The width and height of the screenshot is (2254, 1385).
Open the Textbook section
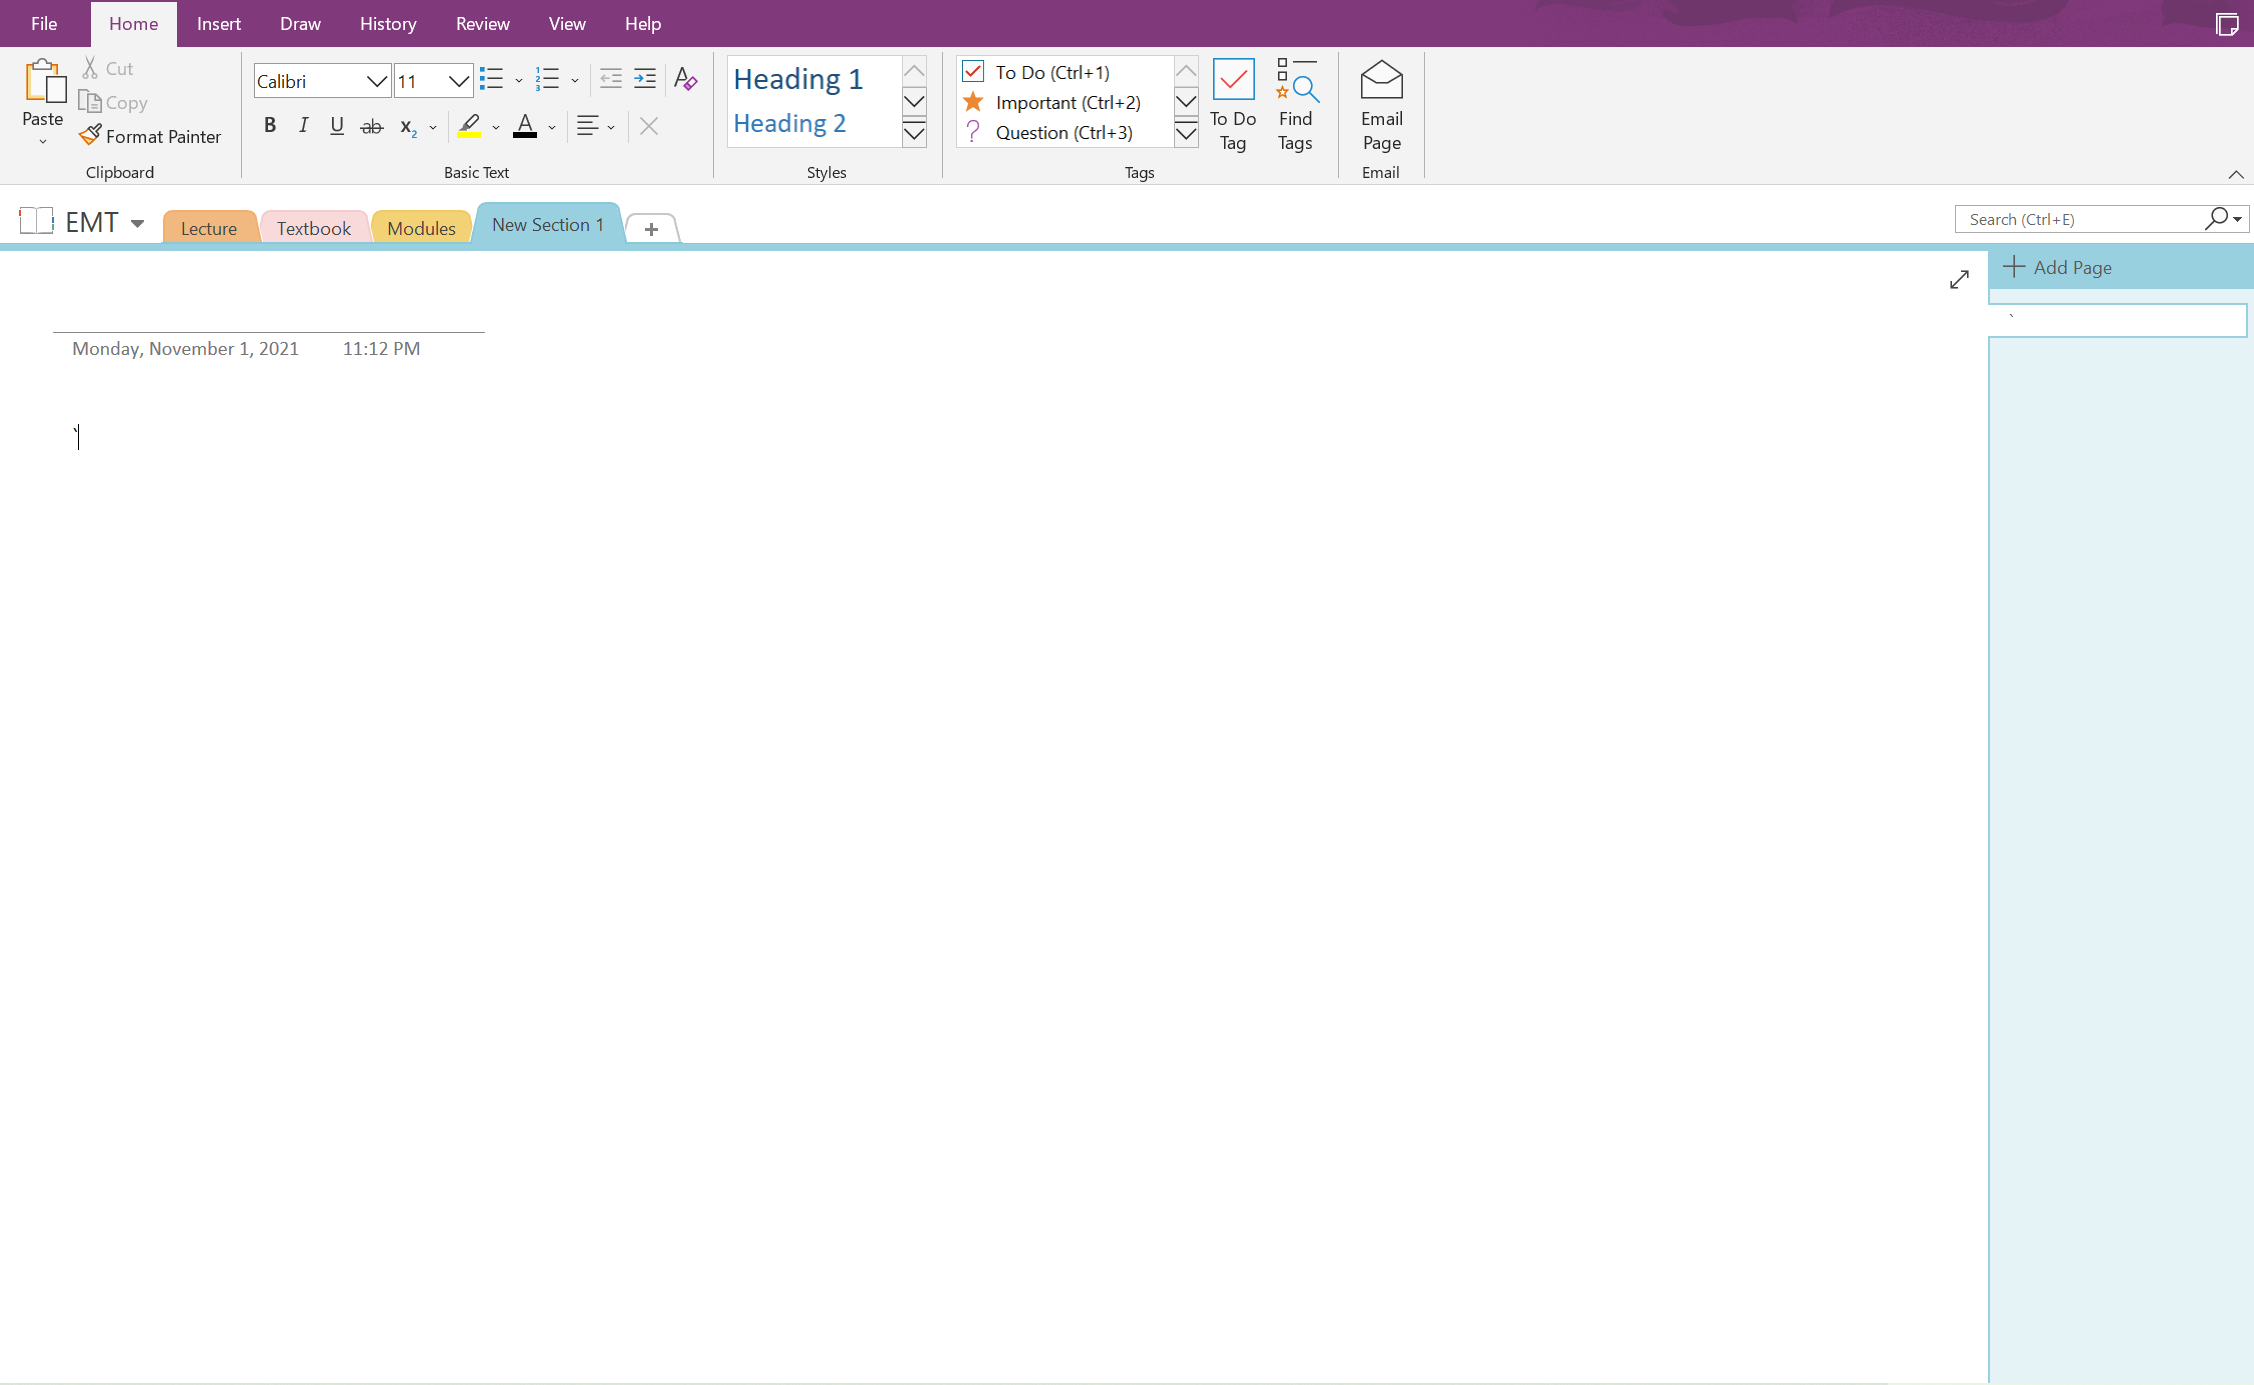313,227
